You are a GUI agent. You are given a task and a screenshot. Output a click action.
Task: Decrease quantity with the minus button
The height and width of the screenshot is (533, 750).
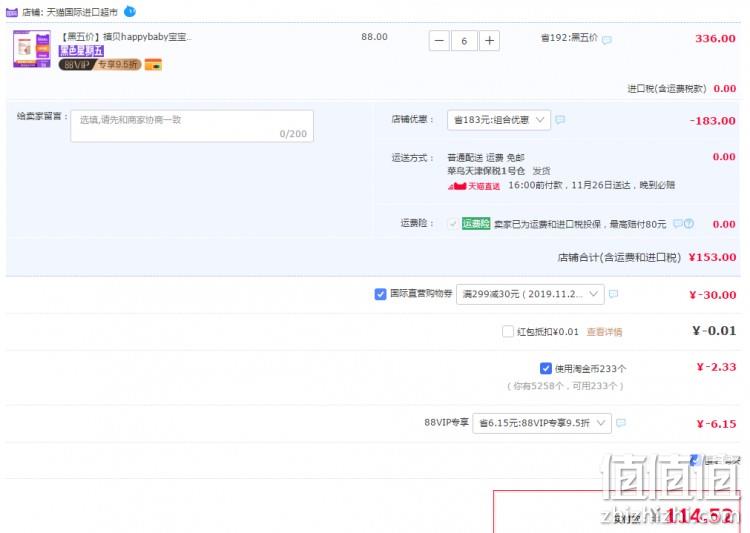coord(439,41)
